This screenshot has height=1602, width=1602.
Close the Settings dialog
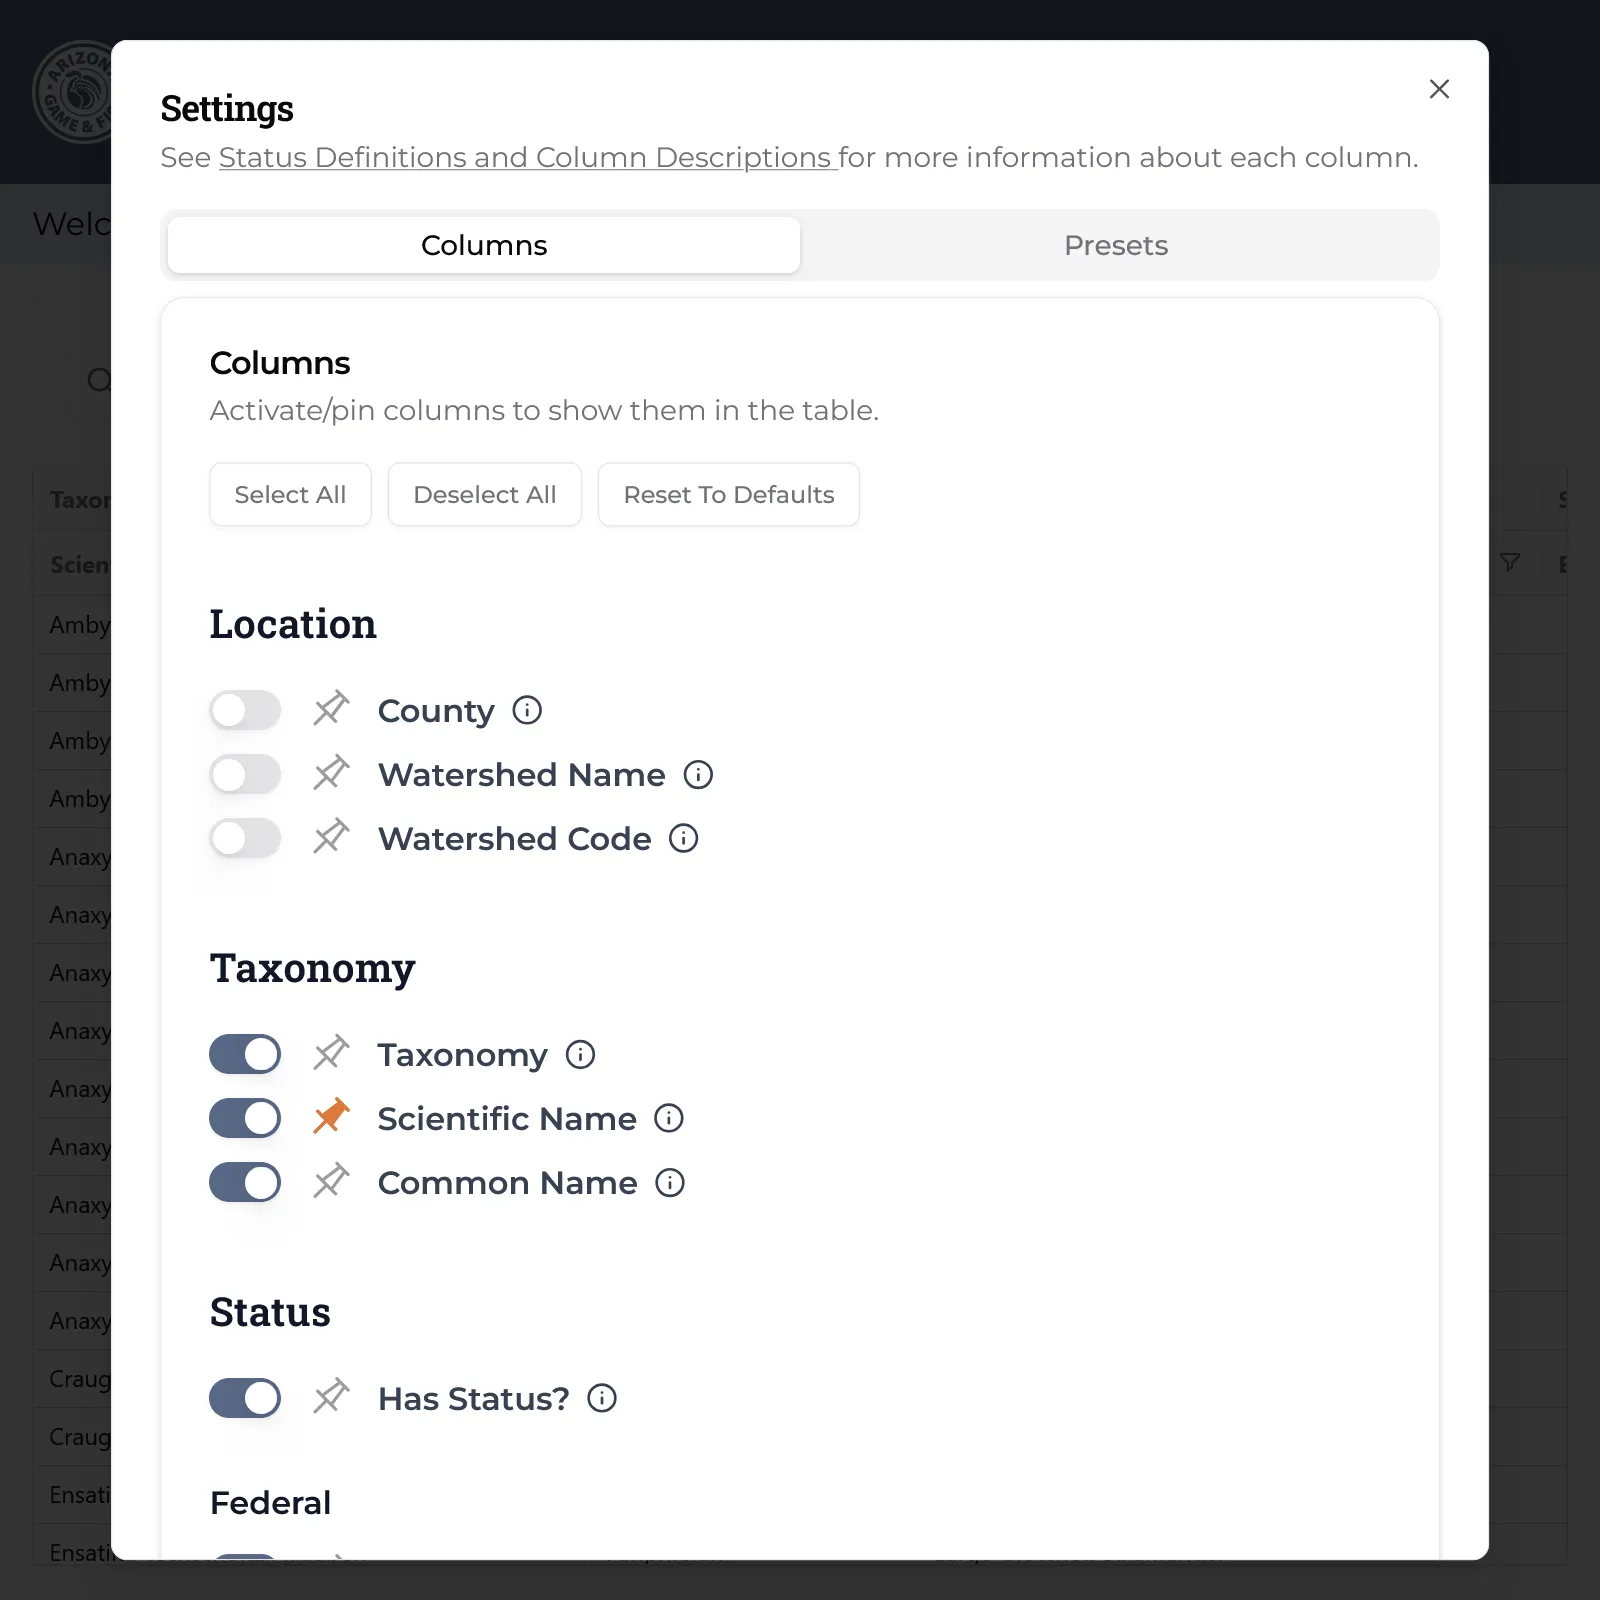tap(1439, 89)
